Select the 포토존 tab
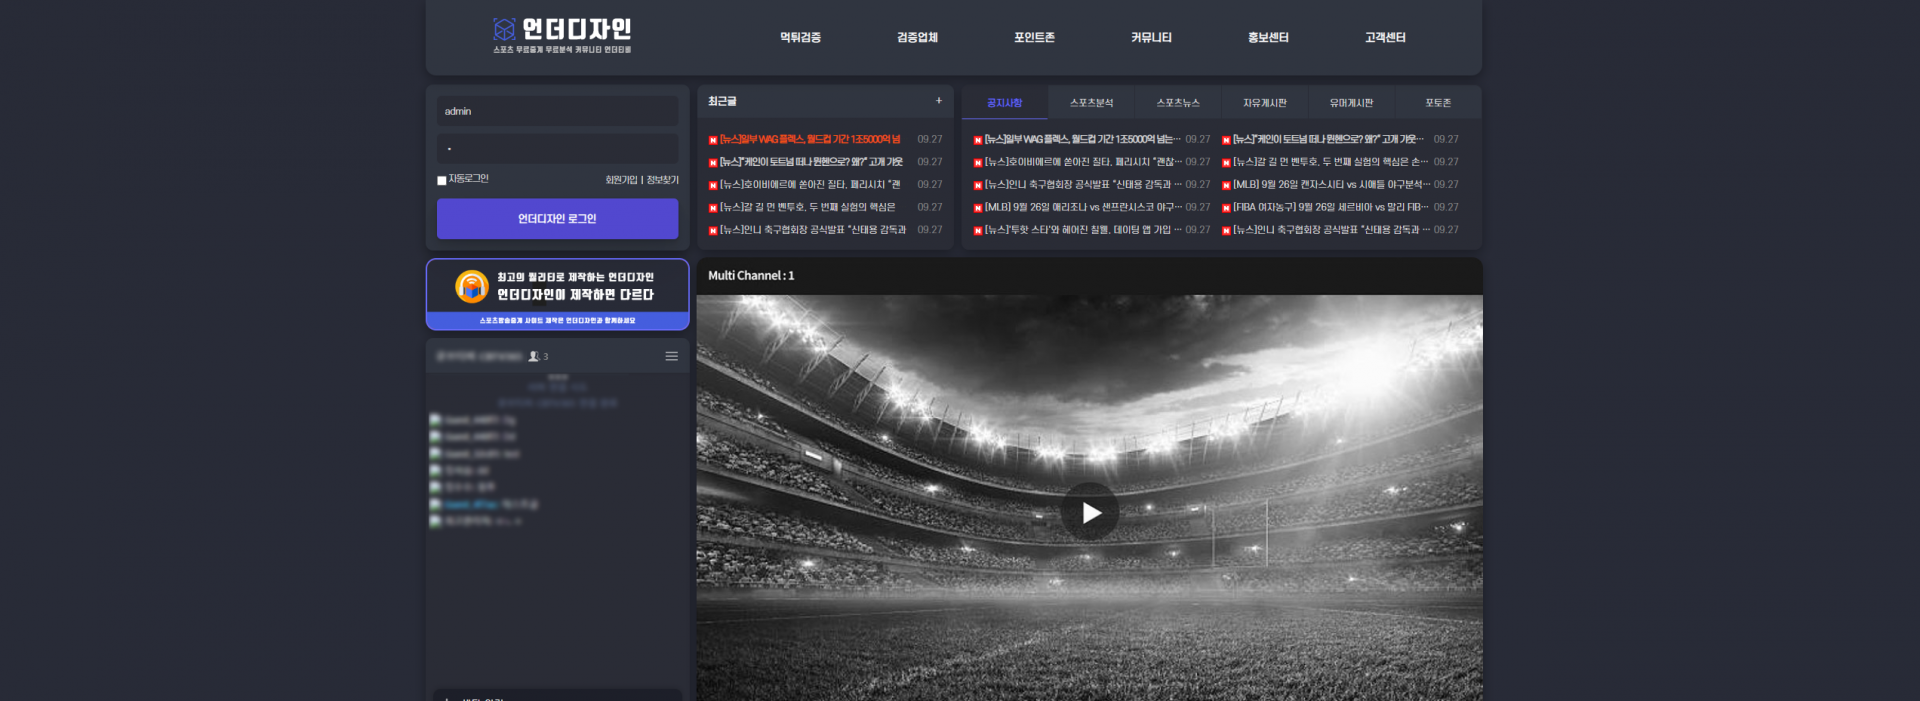This screenshot has width=1920, height=701. 1438,103
